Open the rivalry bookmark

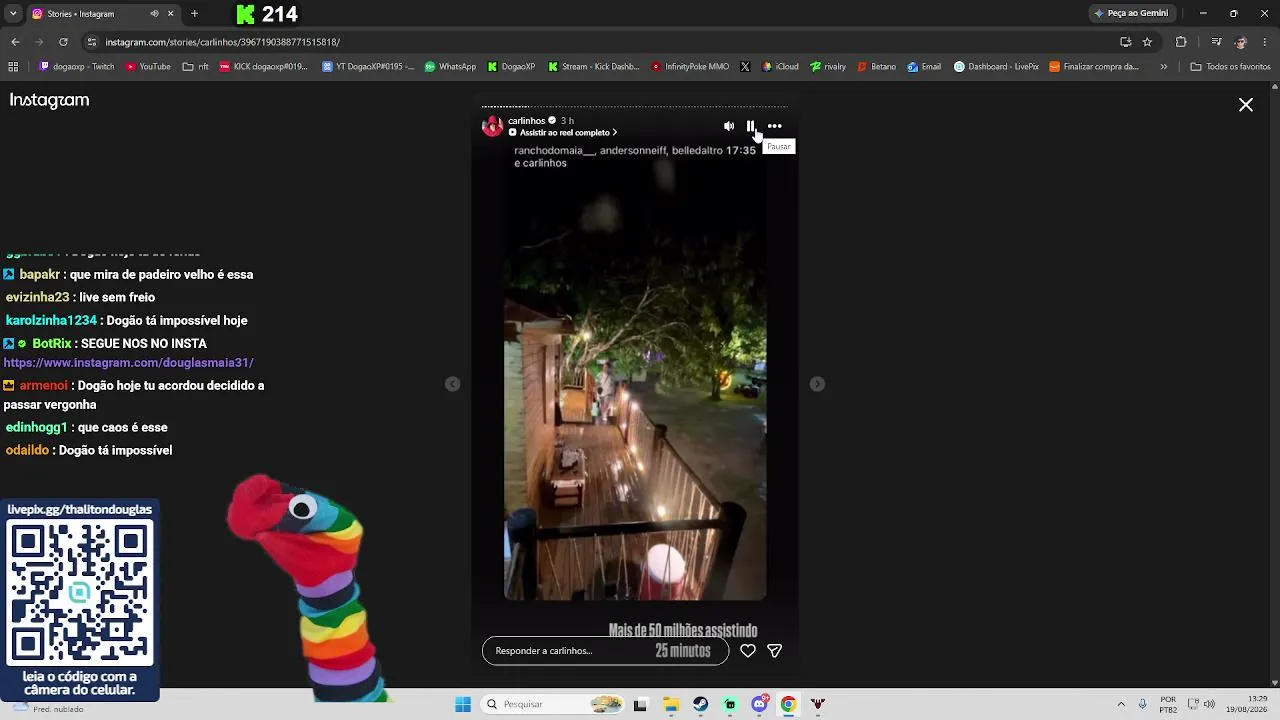tap(828, 67)
